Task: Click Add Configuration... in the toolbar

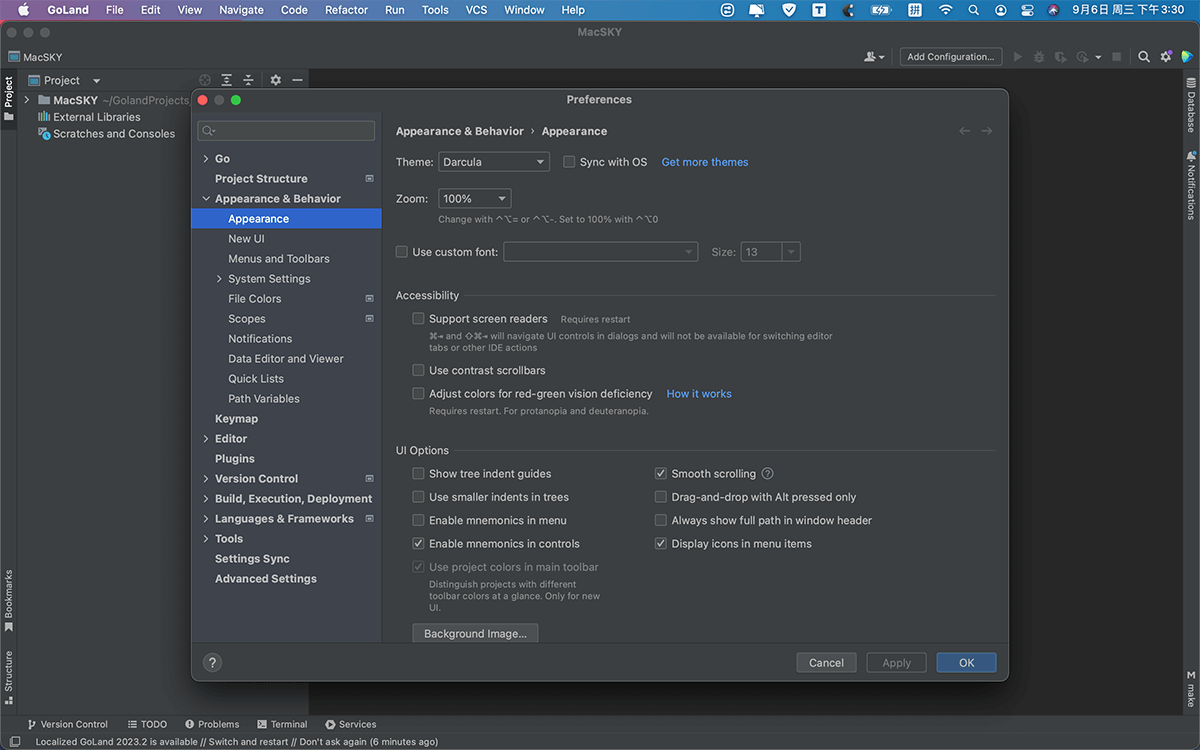Action: [951, 57]
